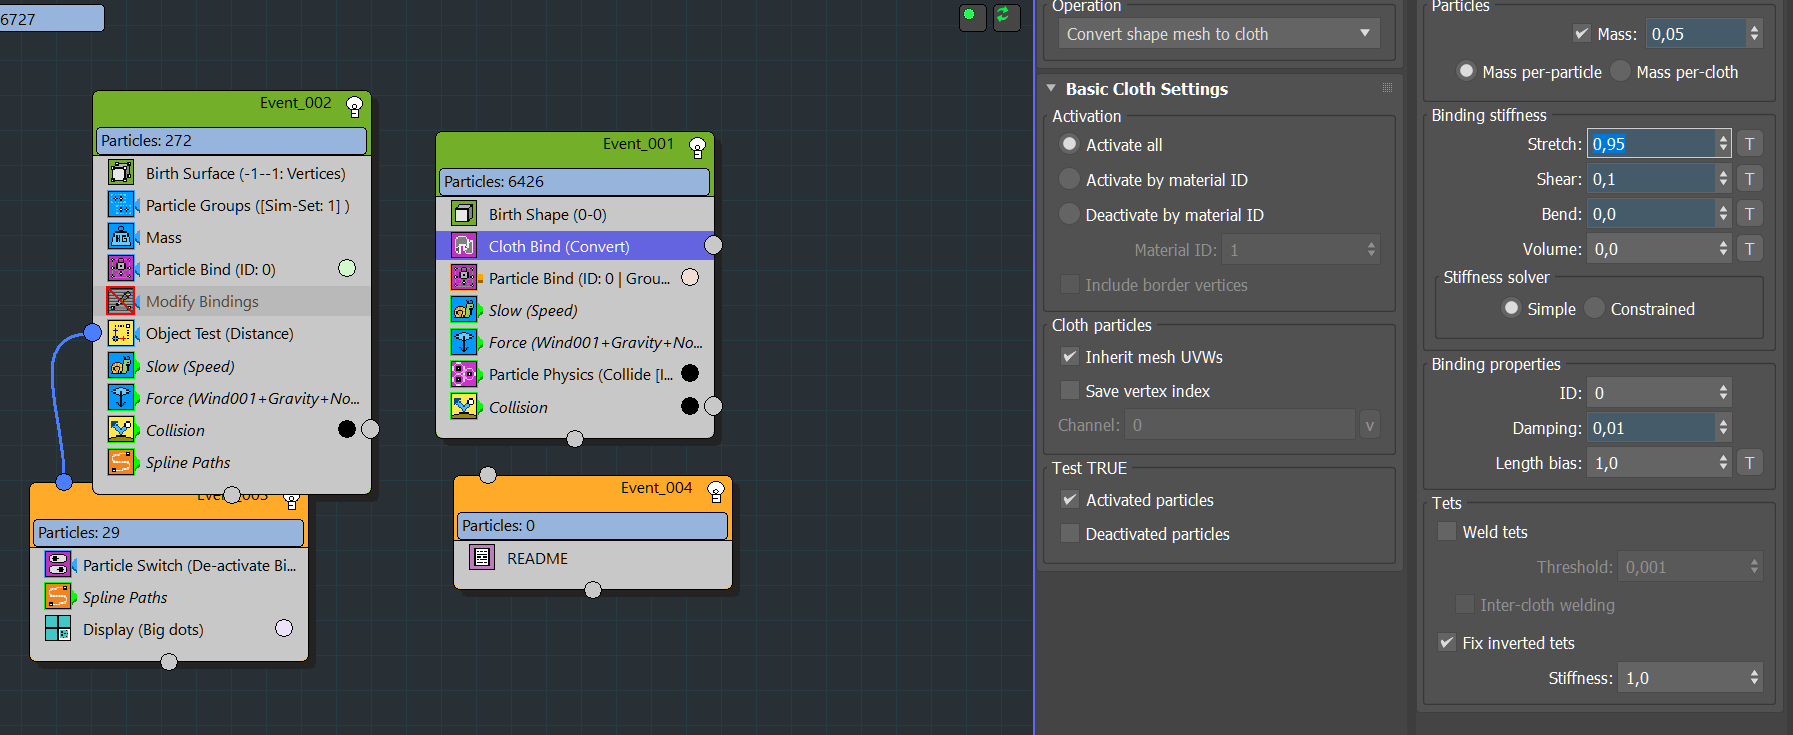Click the T button next to Shear
Viewport: 1793px width, 735px height.
coord(1749,179)
